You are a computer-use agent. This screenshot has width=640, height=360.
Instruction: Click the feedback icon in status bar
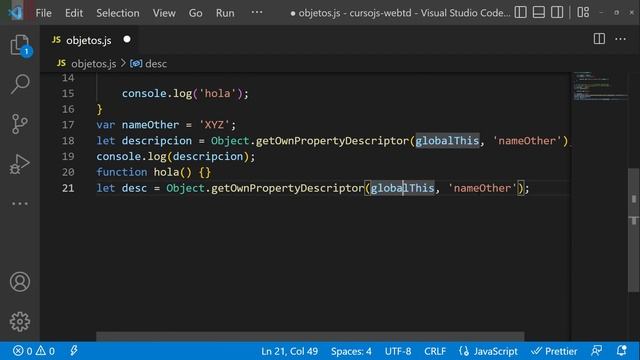[x=596, y=351]
